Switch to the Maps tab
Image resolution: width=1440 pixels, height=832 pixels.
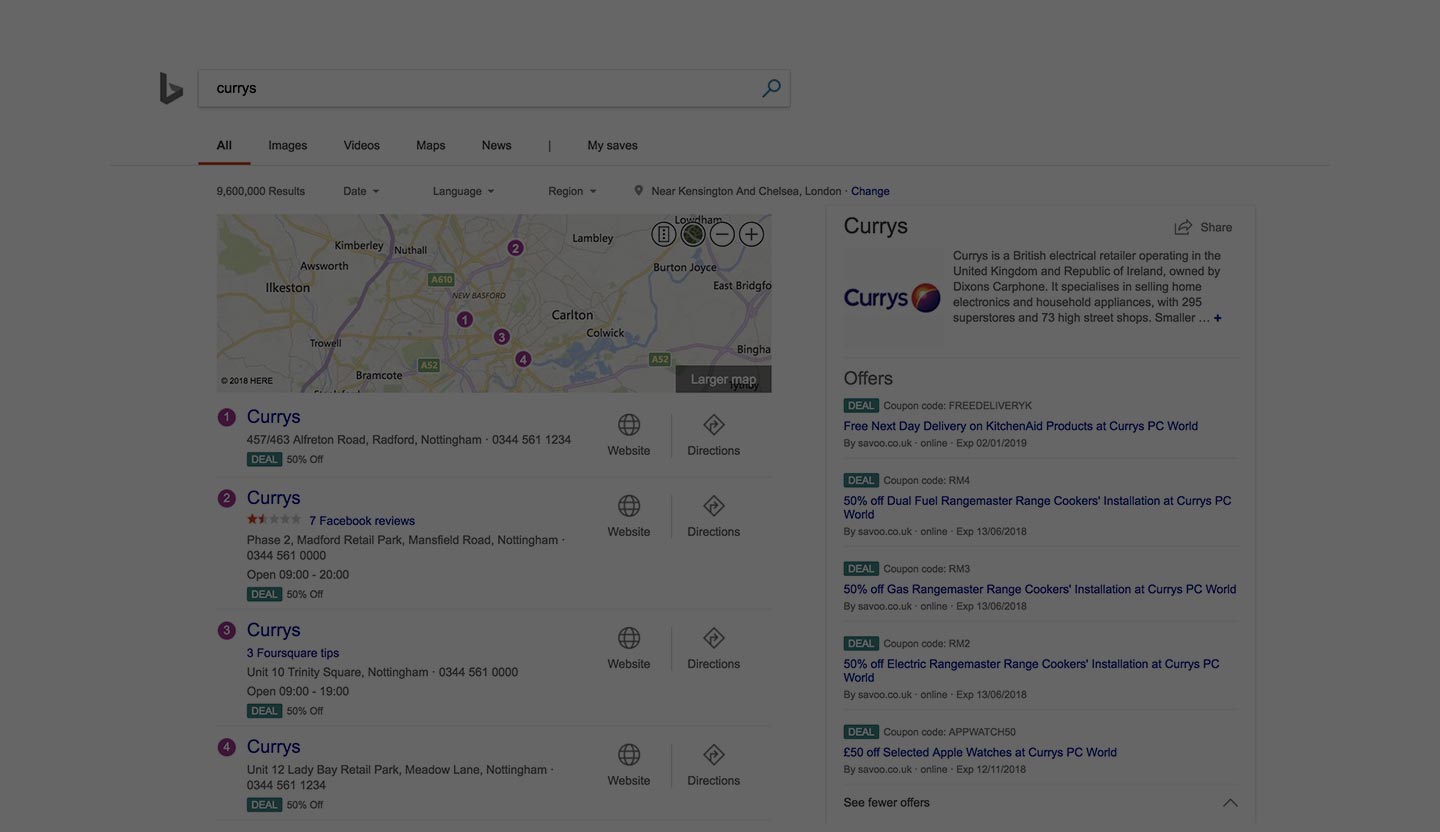(431, 145)
